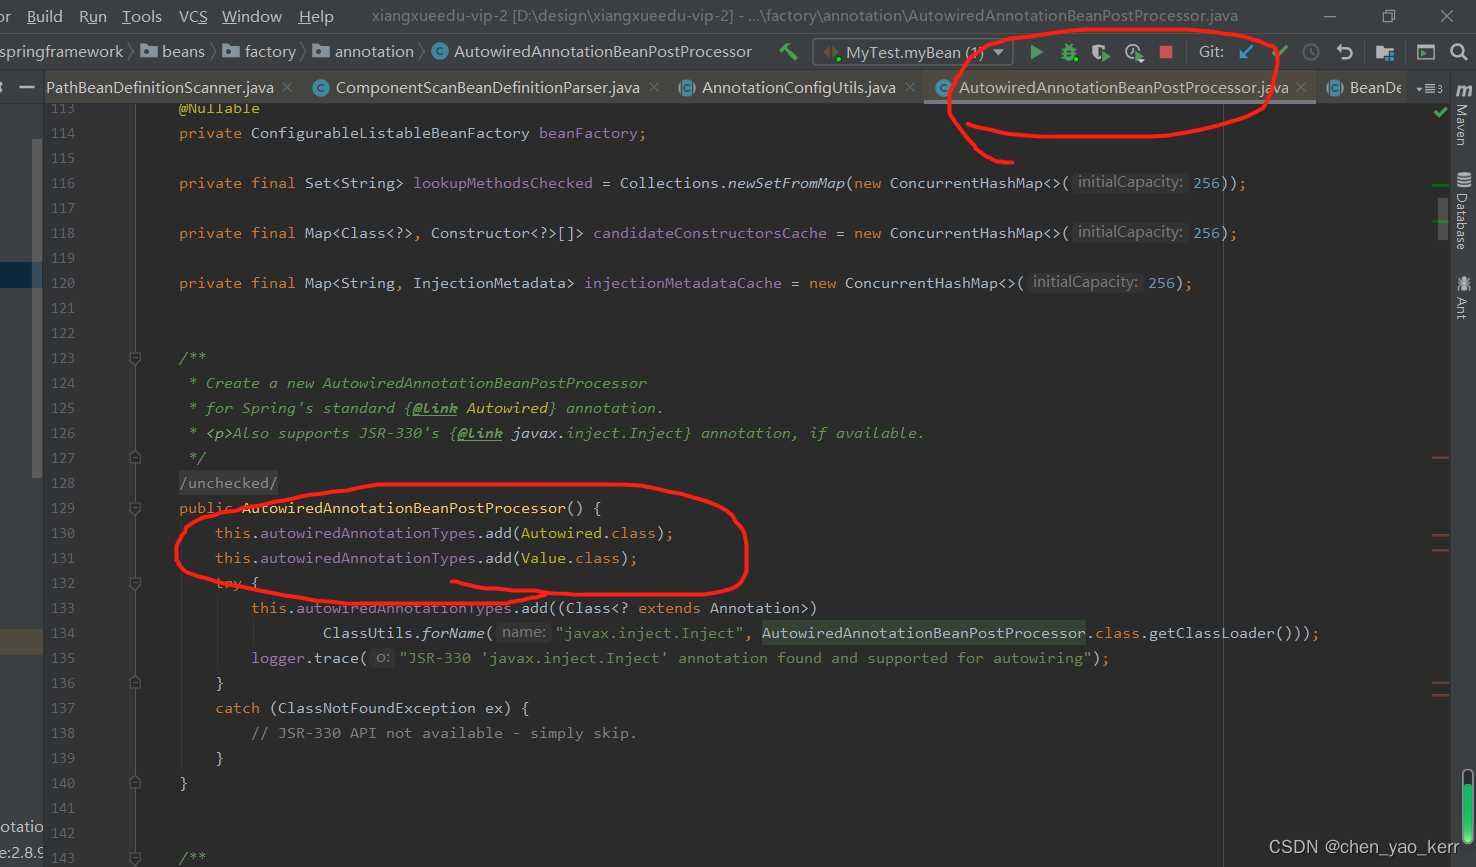This screenshot has width=1476, height=867.
Task: Click the annotation breadcrumb folder
Action: tap(364, 52)
